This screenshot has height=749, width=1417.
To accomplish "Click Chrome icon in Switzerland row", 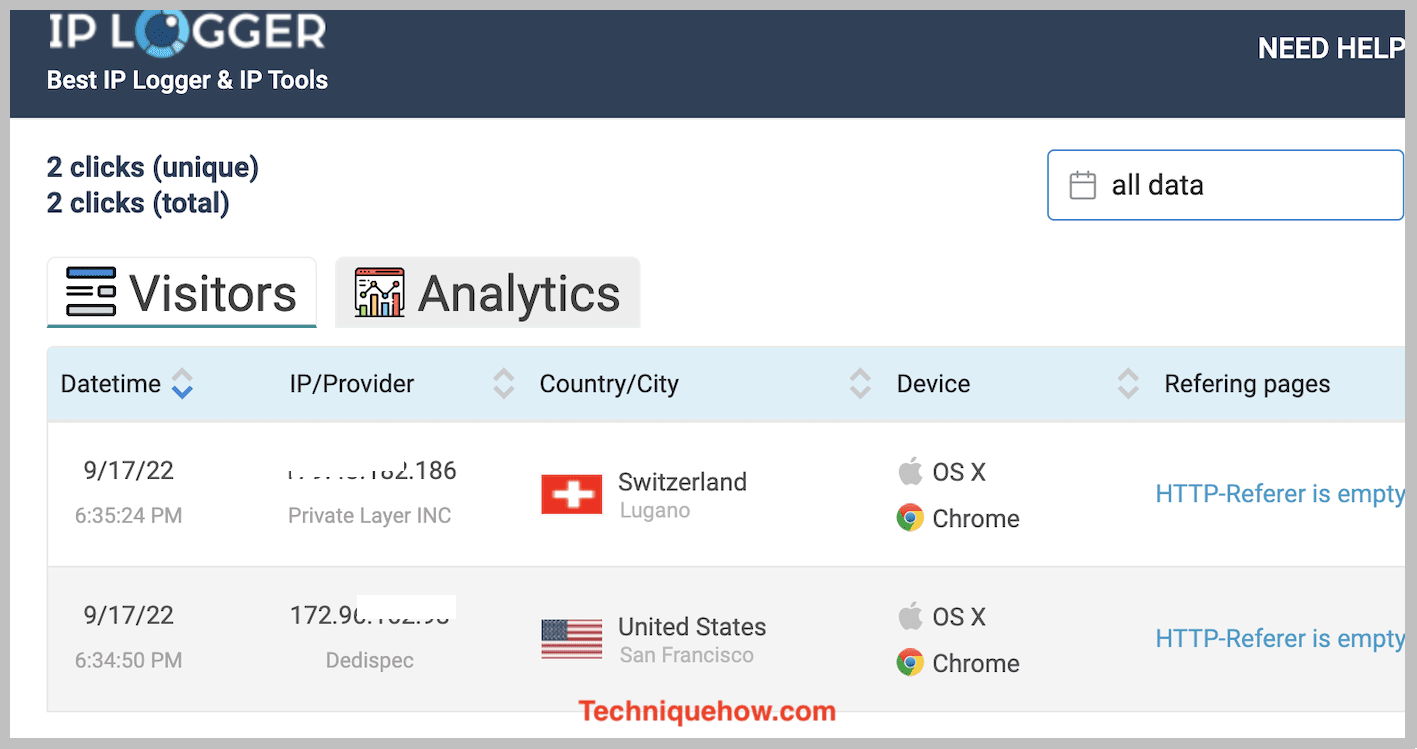I will click(910, 518).
